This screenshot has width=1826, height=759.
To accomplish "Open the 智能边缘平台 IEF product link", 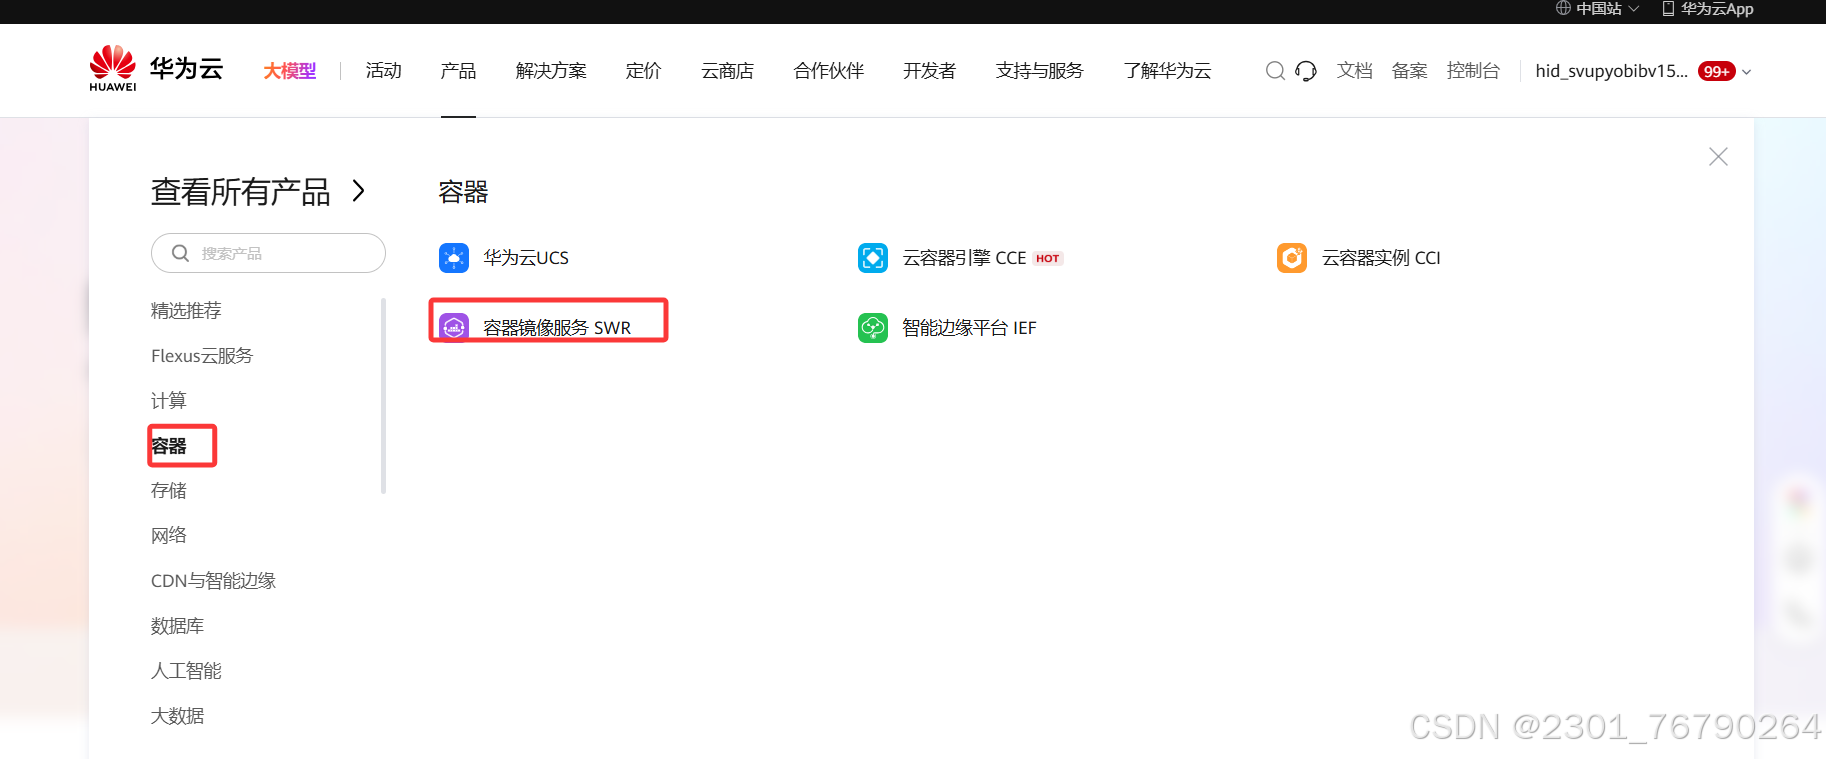I will pyautogui.click(x=969, y=328).
